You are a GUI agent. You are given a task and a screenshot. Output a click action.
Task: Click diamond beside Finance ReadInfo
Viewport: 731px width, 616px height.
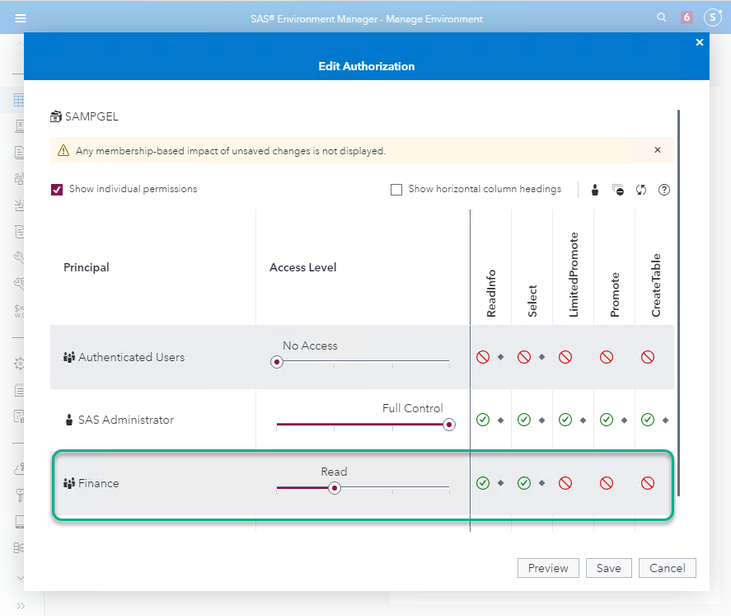coord(501,483)
